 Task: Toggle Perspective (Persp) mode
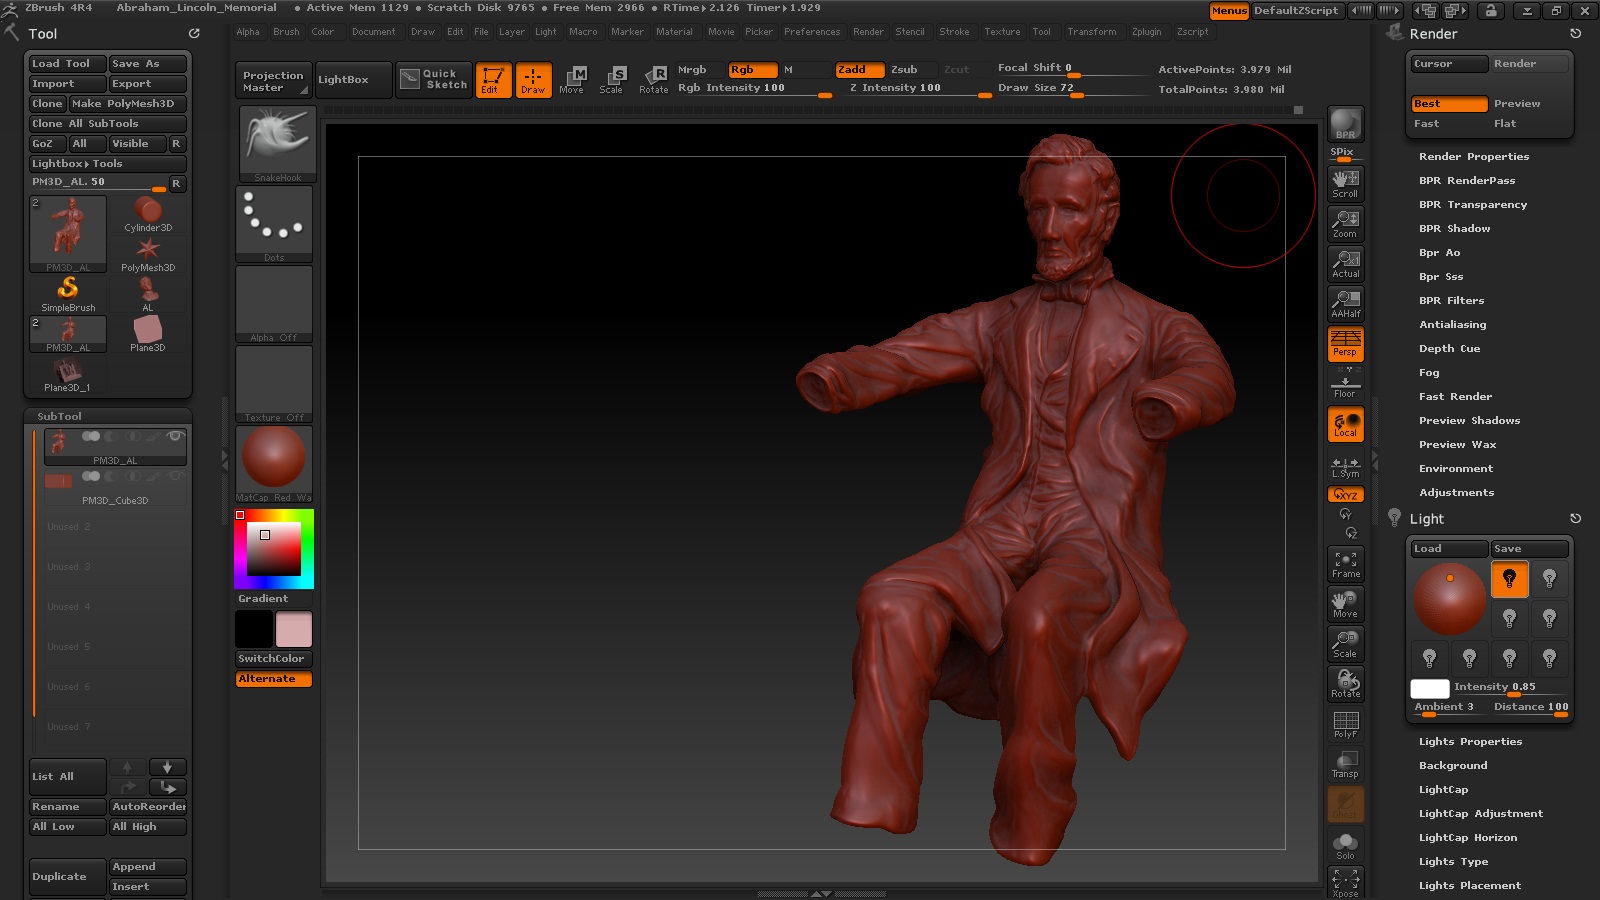click(1345, 343)
